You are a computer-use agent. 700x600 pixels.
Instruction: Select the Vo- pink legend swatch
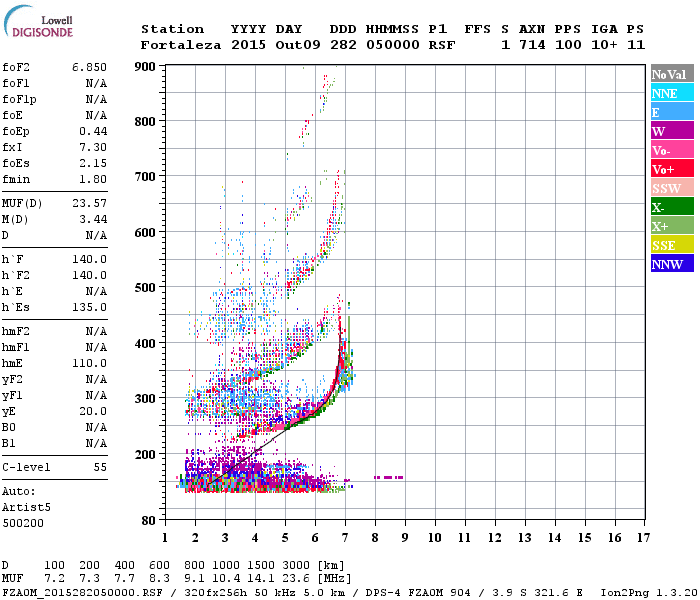[x=672, y=149]
